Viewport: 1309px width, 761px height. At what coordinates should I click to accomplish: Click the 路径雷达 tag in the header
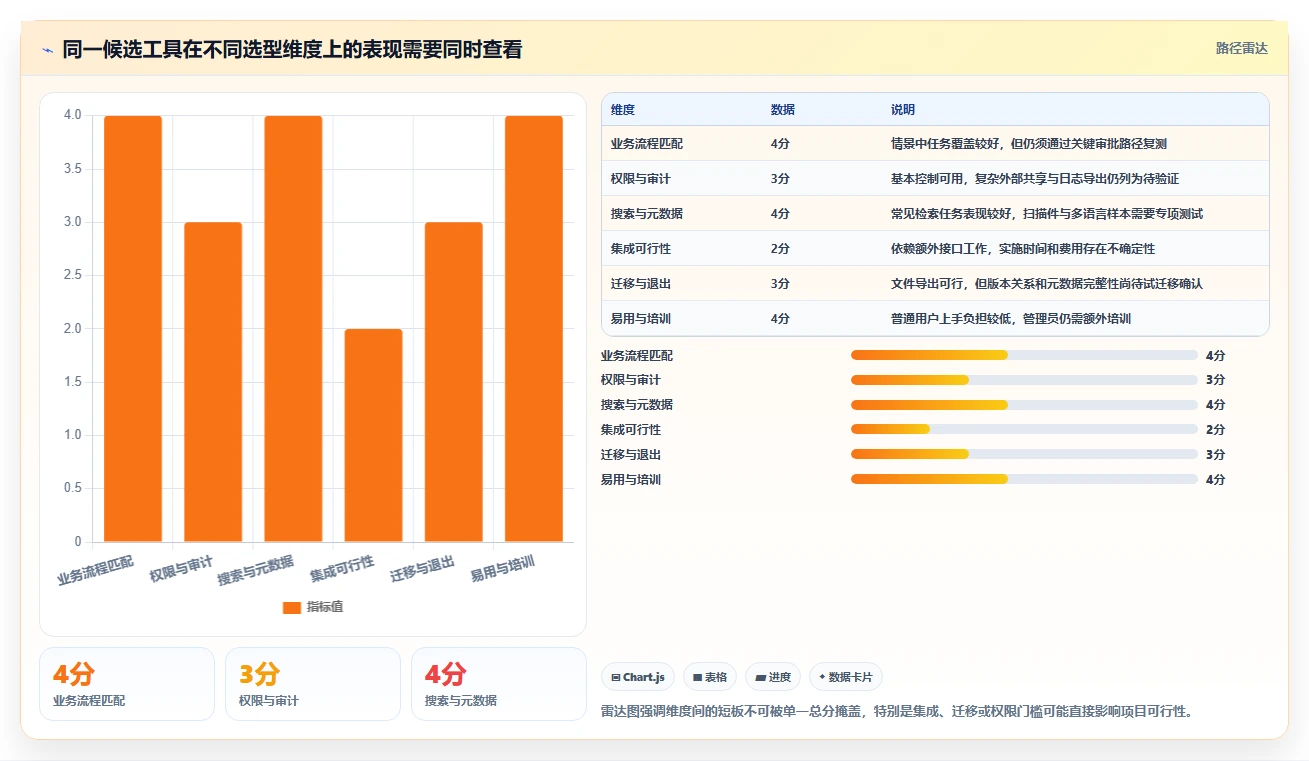[x=1242, y=48]
